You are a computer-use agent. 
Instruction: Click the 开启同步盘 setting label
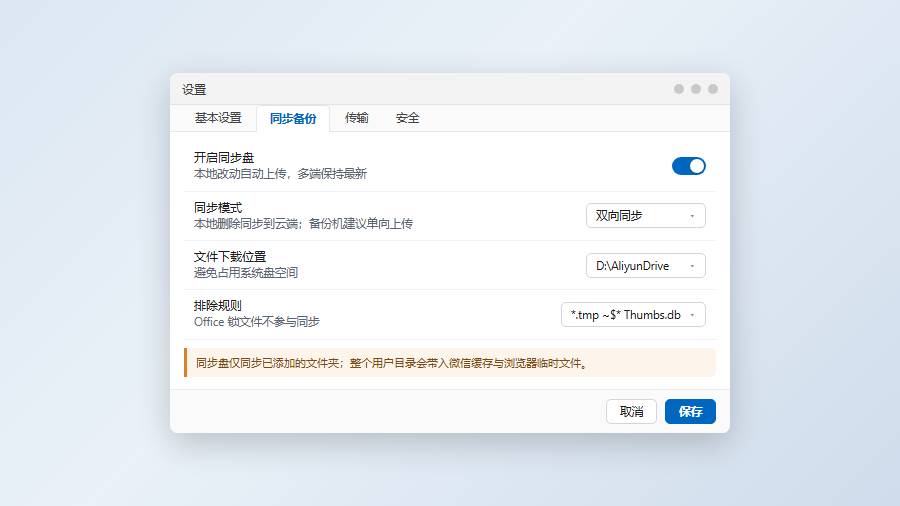[224, 158]
